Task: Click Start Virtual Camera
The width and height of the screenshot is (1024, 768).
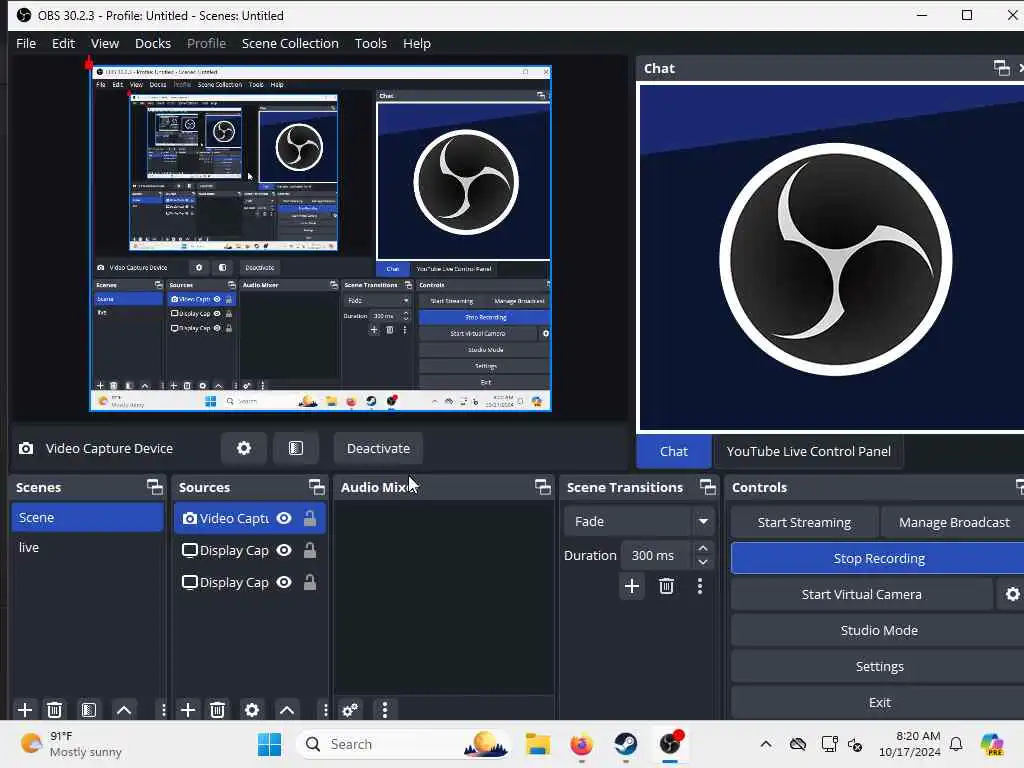Action: pyautogui.click(x=861, y=594)
